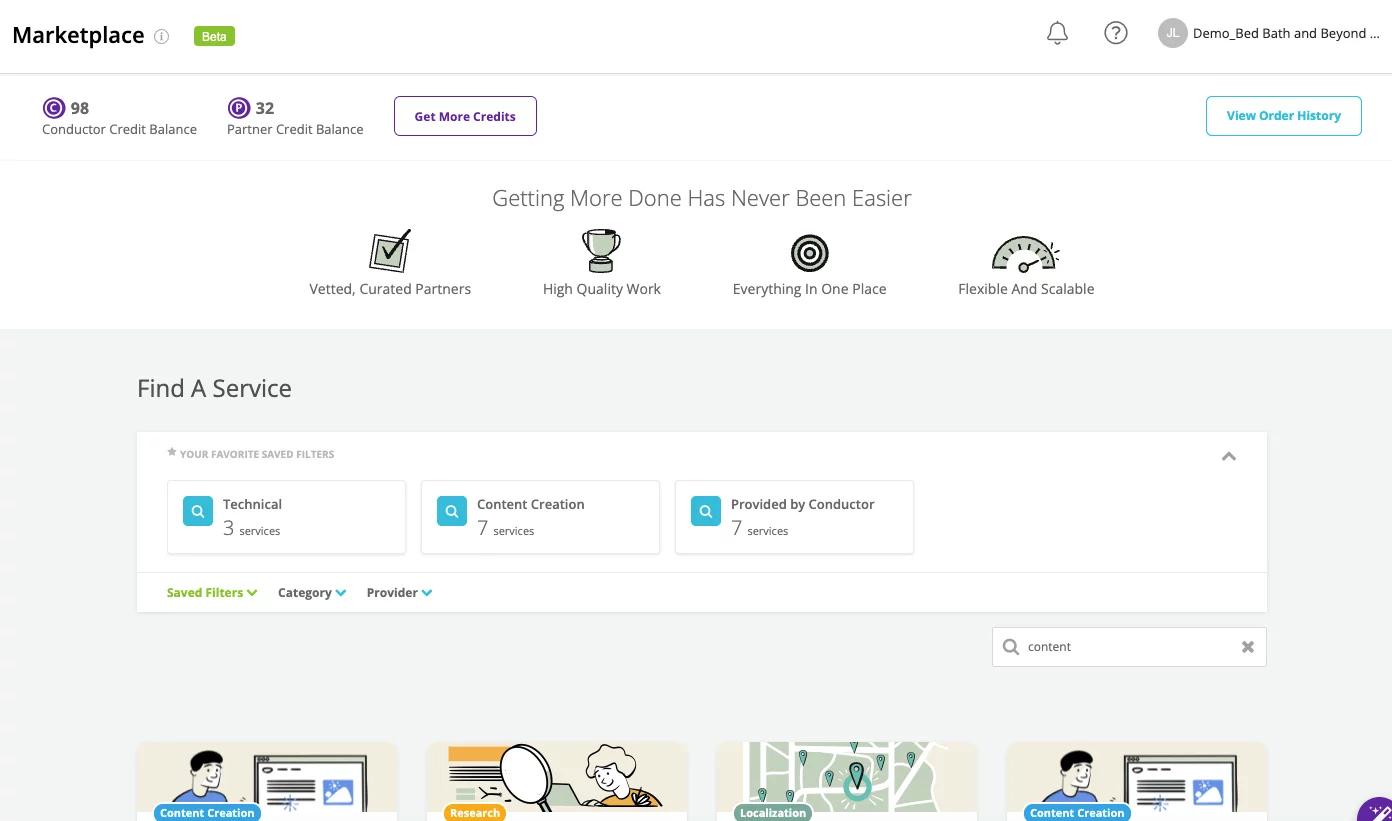Open the Demo_Bed Bath and Beyond account menu
The image size is (1392, 821).
[1286, 33]
